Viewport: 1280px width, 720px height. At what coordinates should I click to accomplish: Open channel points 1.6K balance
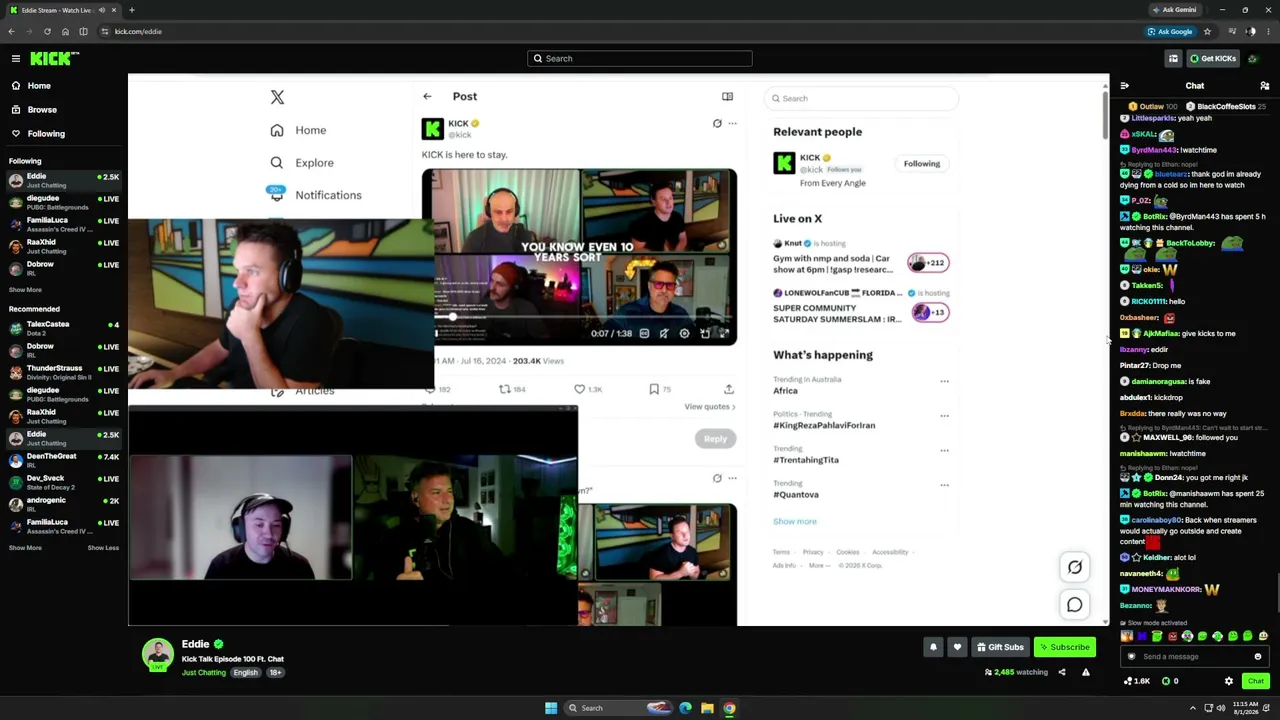(x=1138, y=681)
